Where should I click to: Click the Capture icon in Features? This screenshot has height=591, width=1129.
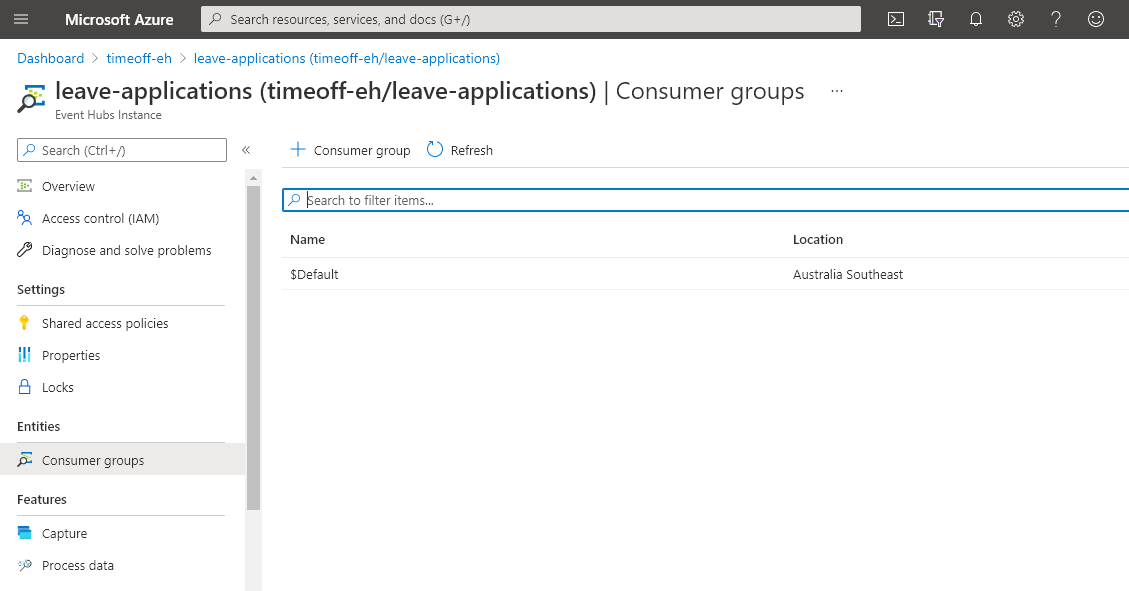tap(24, 533)
